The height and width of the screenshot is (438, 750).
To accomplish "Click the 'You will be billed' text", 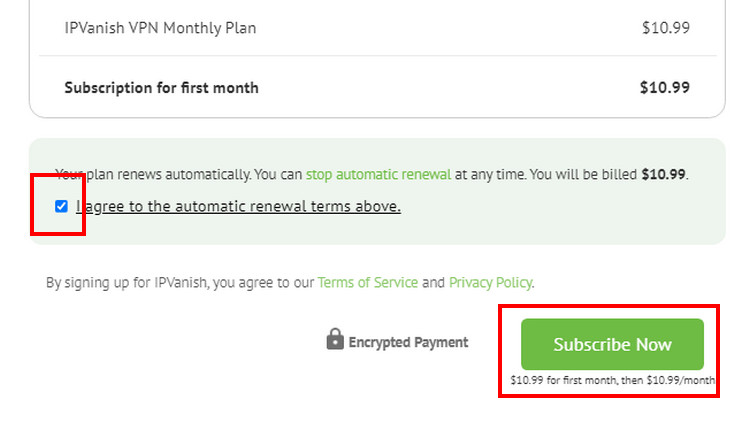I will click(x=583, y=175).
